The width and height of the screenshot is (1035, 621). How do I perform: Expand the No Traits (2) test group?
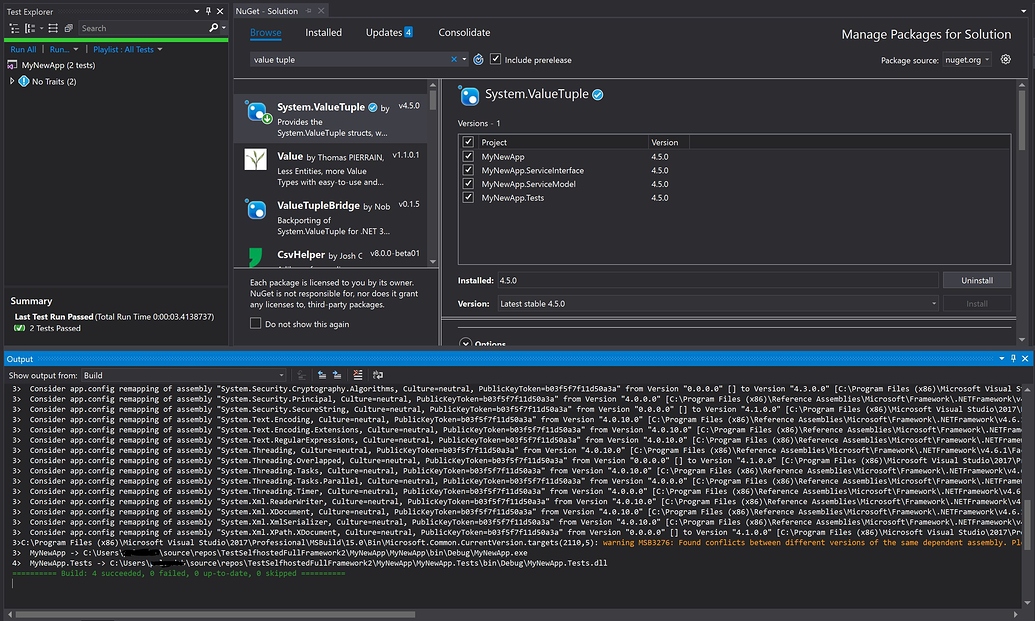12,81
